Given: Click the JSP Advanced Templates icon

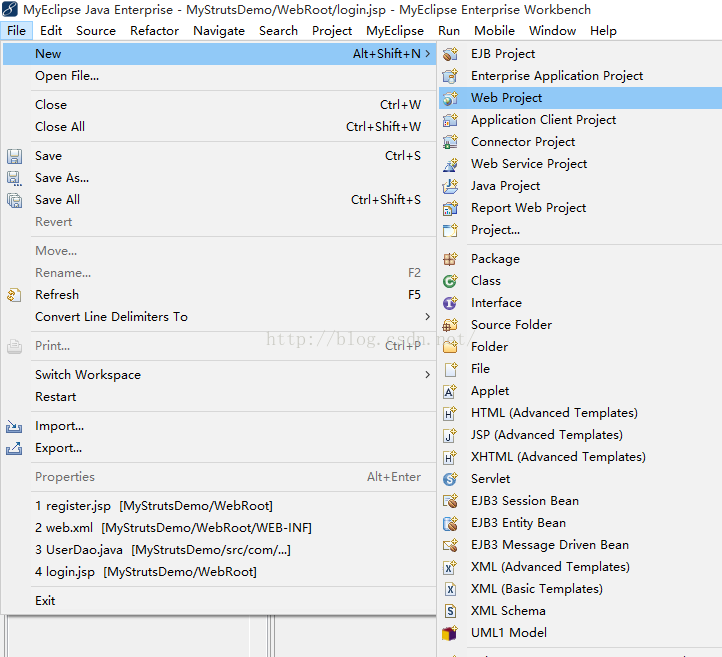Looking at the screenshot, I should point(450,435).
